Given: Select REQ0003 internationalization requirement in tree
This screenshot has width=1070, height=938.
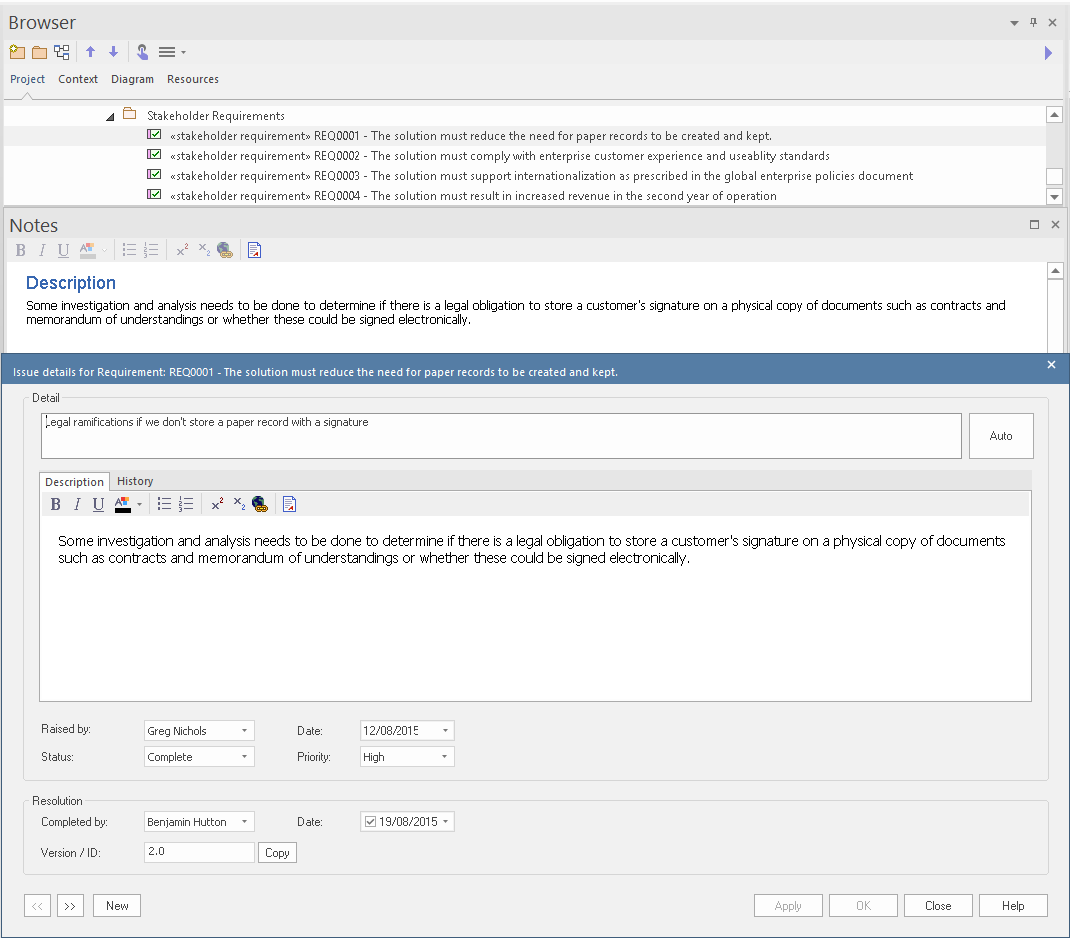Looking at the screenshot, I should pyautogui.click(x=541, y=176).
